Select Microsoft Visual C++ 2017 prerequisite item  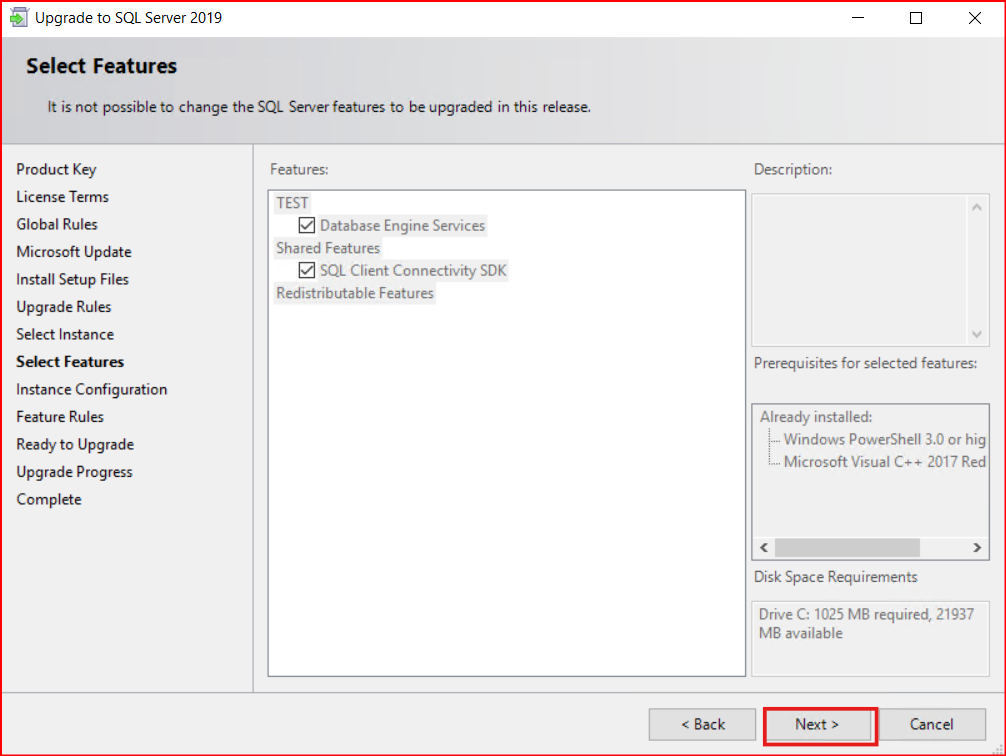point(884,462)
